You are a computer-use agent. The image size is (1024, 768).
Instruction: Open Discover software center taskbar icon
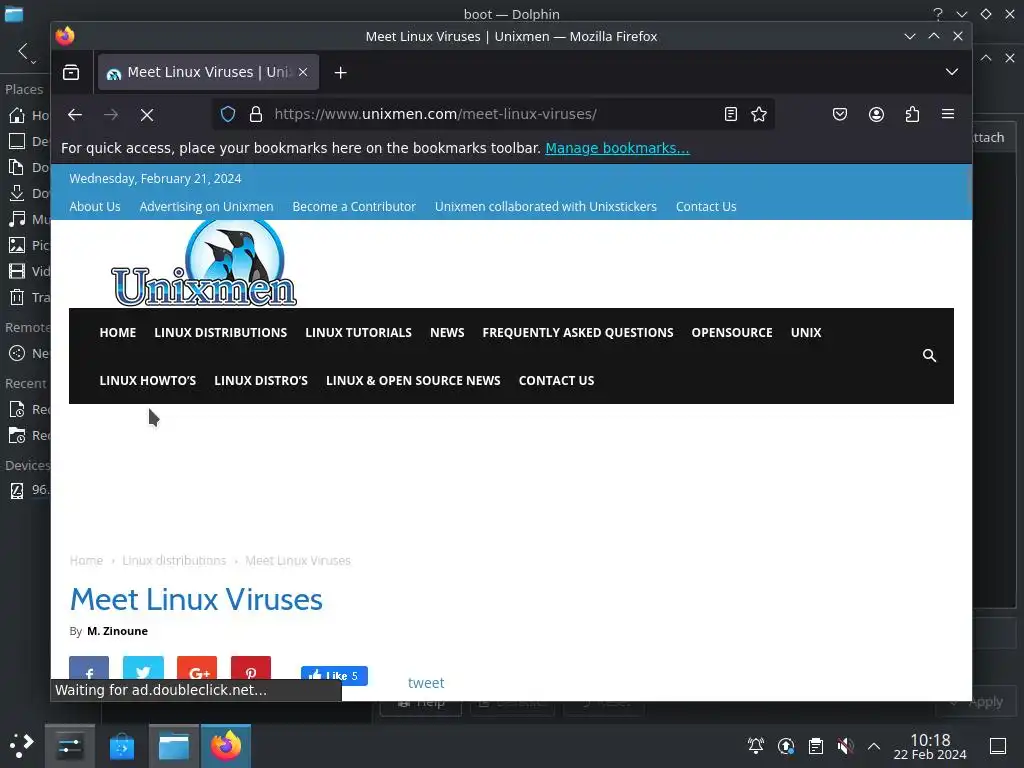coord(121,746)
